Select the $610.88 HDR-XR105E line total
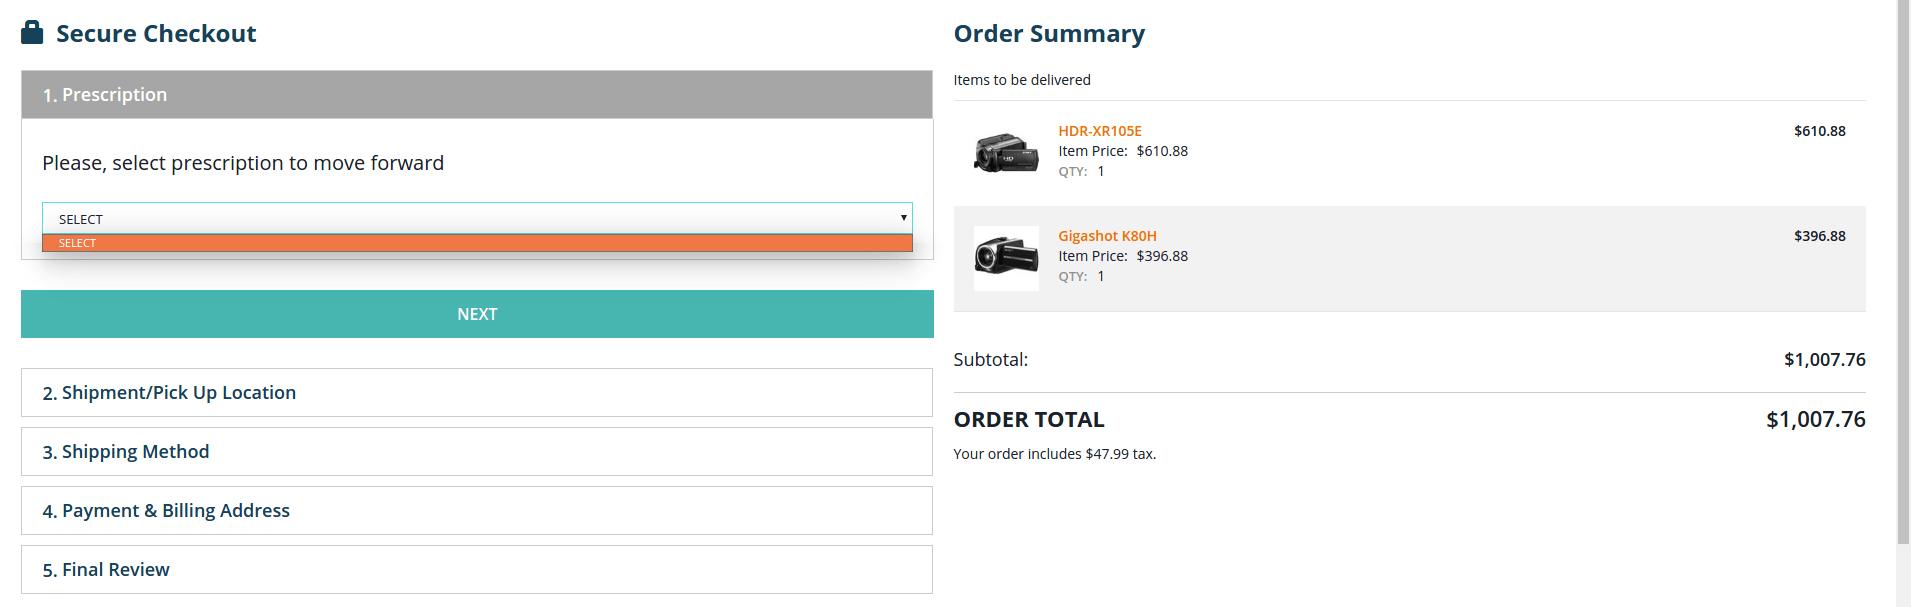1911x607 pixels. [x=1819, y=131]
